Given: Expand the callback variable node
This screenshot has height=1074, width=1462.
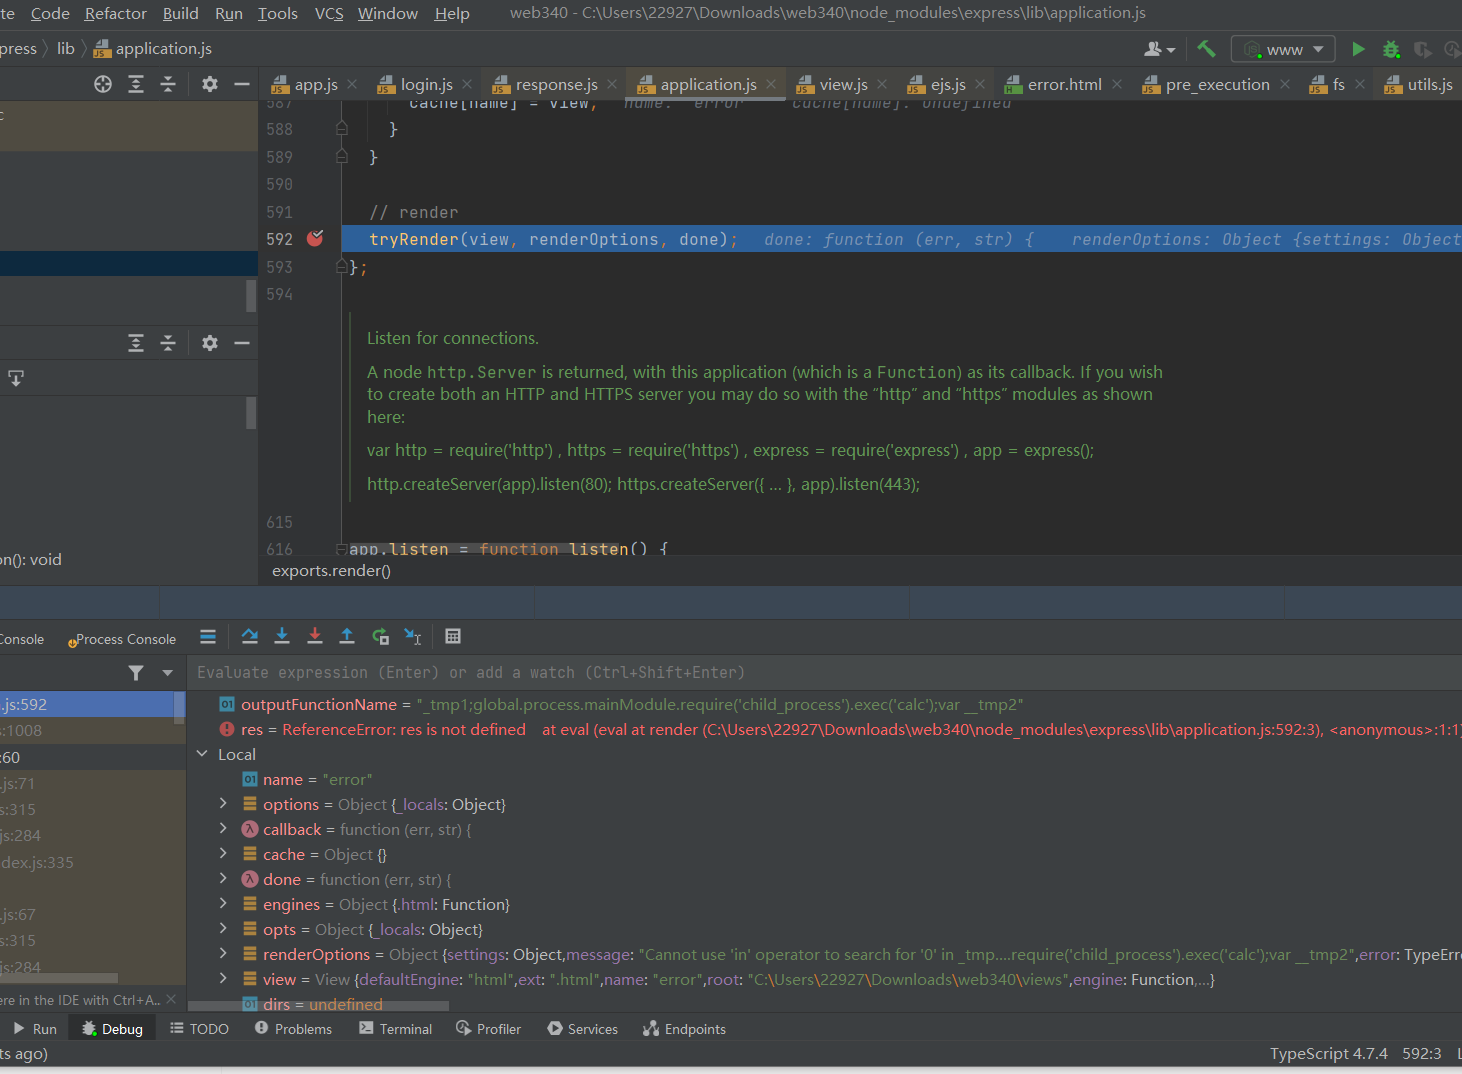Looking at the screenshot, I should (x=223, y=829).
